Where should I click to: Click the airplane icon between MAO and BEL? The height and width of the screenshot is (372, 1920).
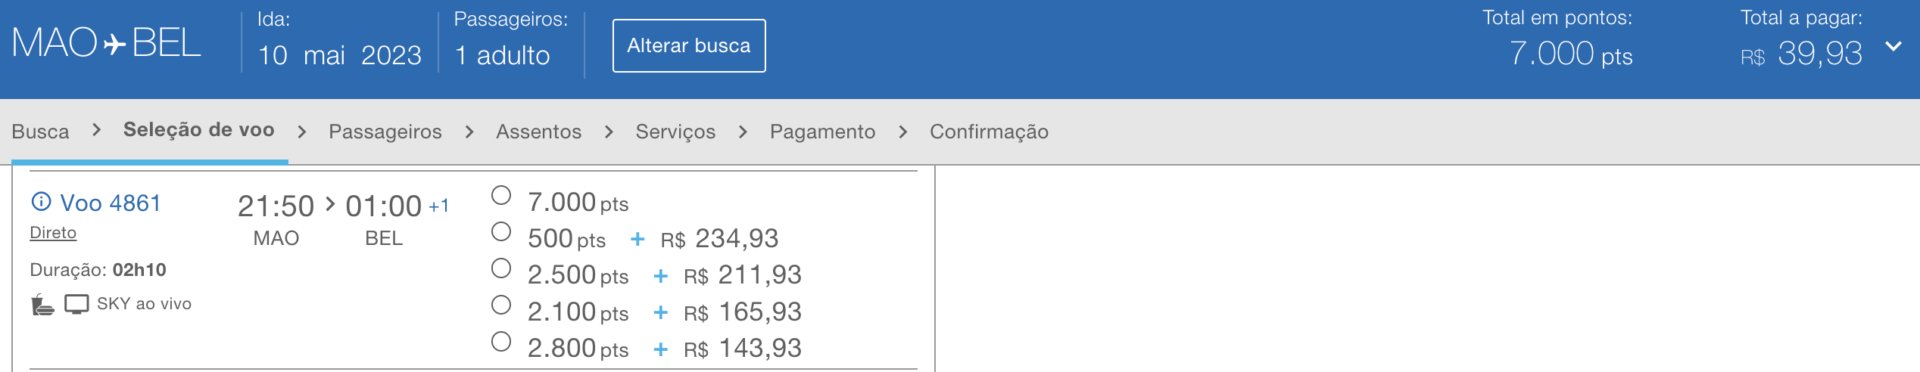coord(114,44)
